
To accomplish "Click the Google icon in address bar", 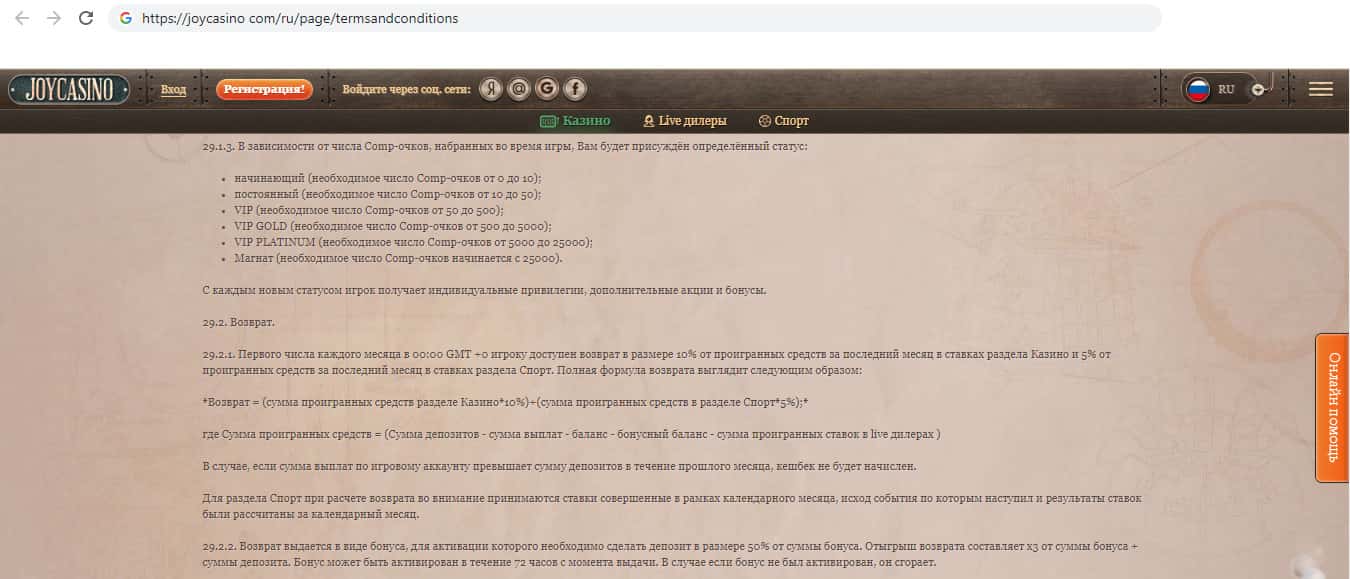I will coord(125,18).
